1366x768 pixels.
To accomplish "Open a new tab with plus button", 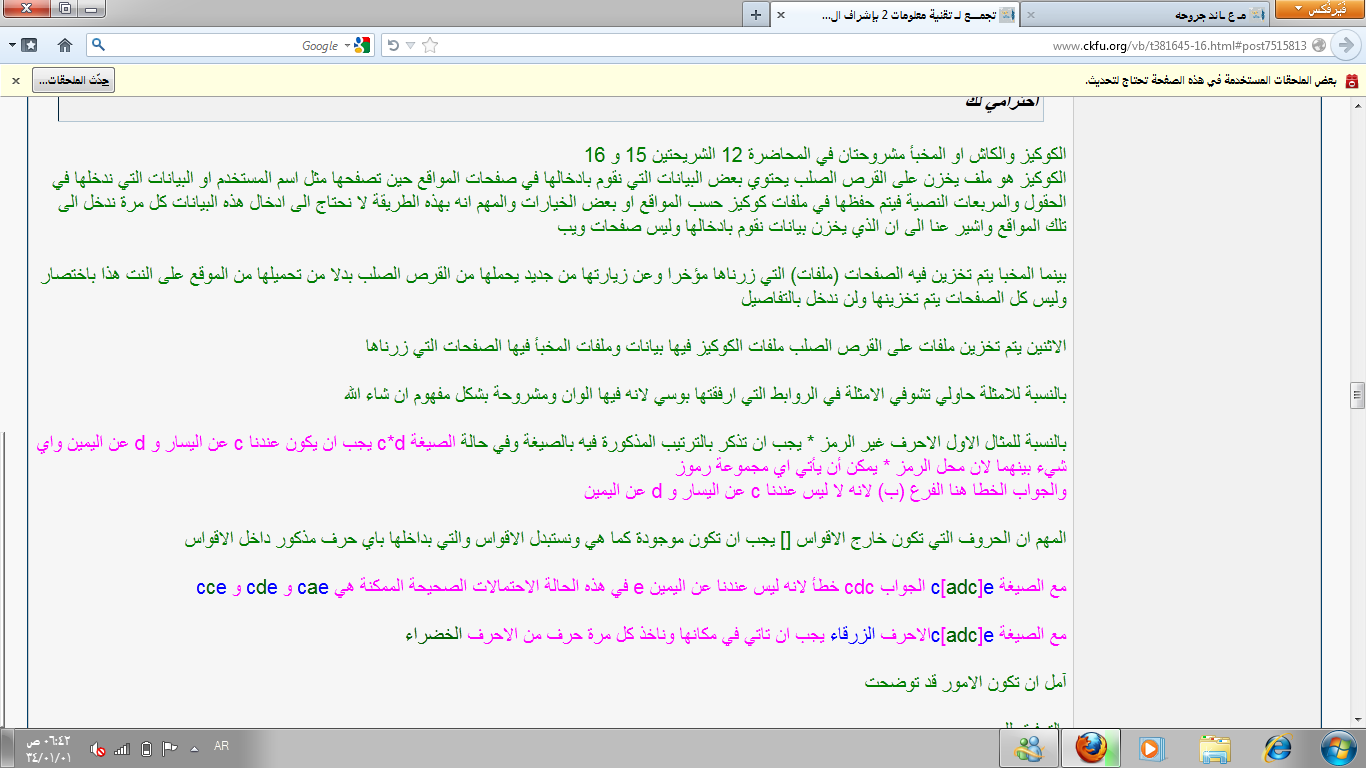I will (x=756, y=14).
